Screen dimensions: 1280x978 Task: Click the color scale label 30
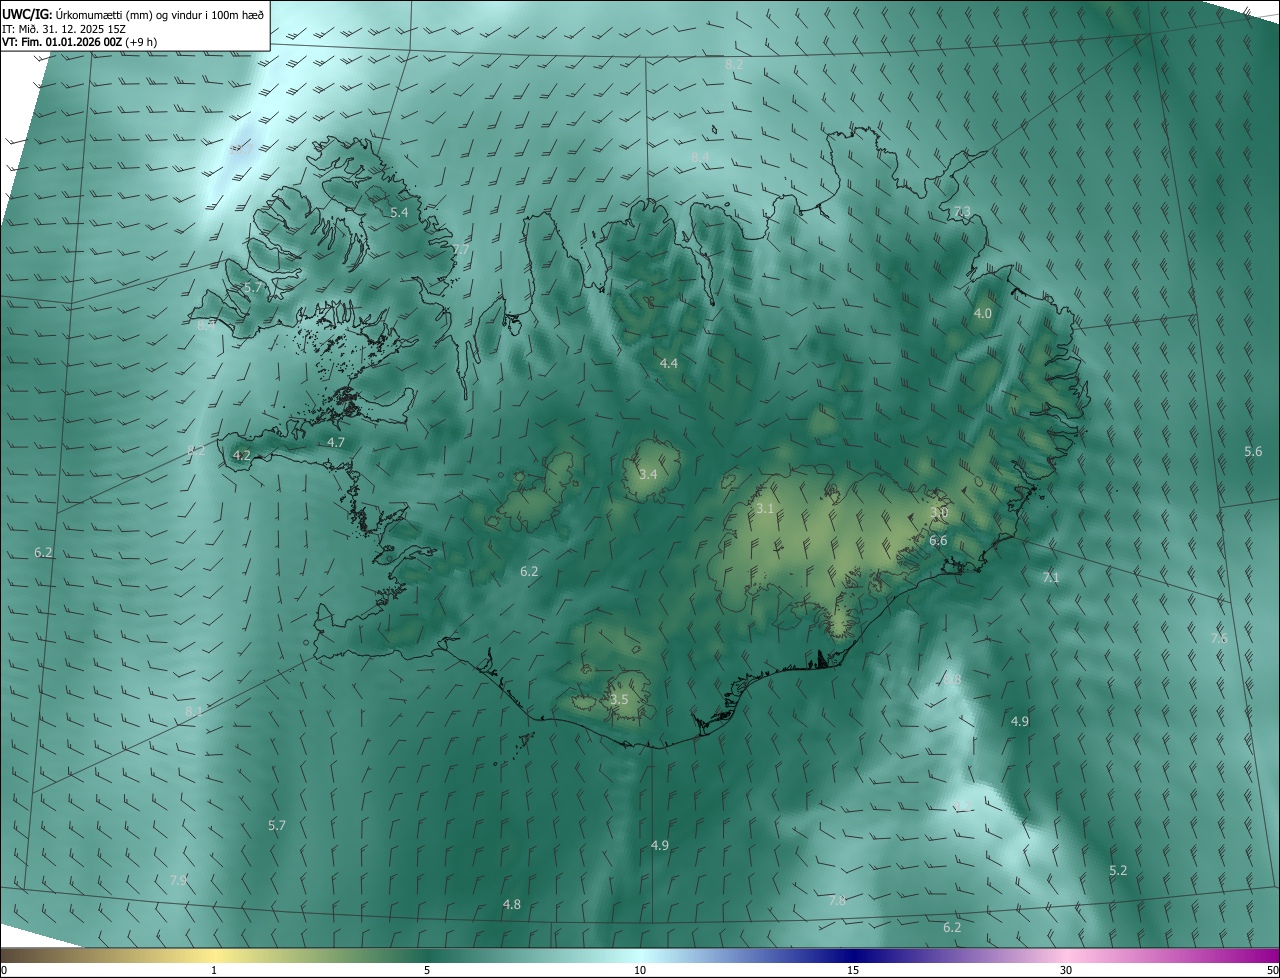click(x=1066, y=970)
